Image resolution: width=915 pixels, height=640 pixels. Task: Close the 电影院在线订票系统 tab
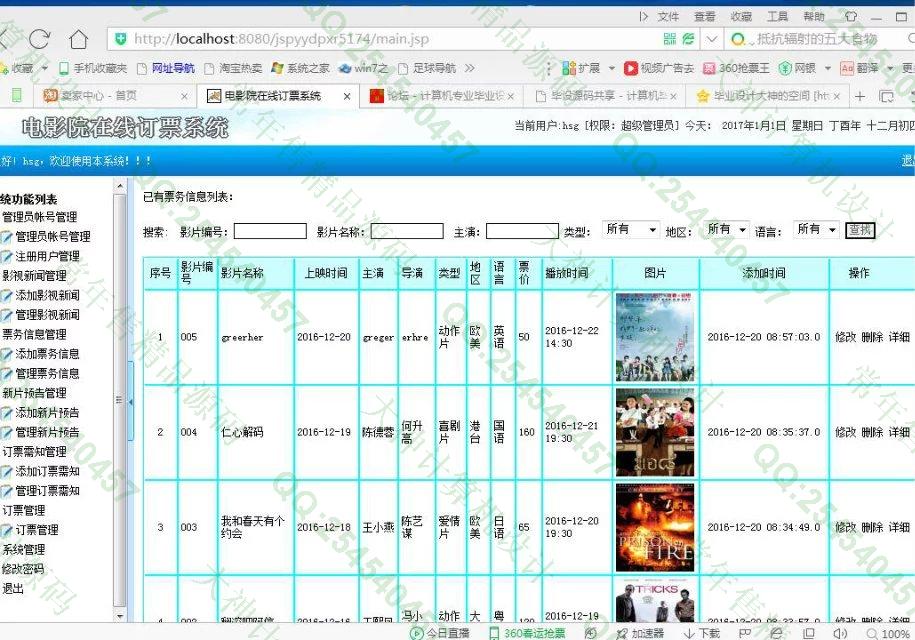coord(347,96)
